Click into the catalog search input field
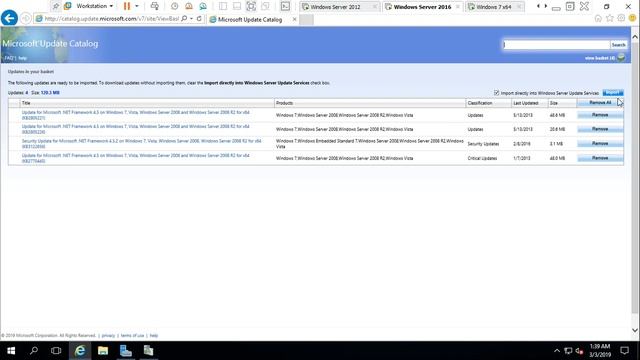This screenshot has width=640, height=360. pyautogui.click(x=556, y=45)
